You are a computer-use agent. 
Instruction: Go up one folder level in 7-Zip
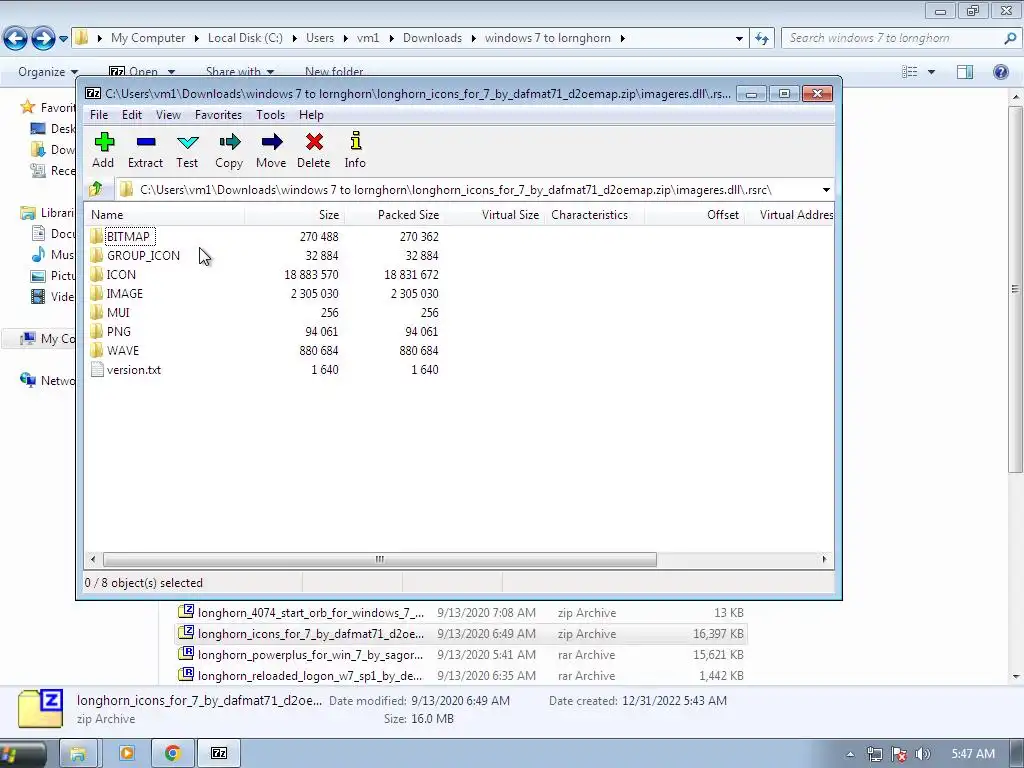[96, 189]
